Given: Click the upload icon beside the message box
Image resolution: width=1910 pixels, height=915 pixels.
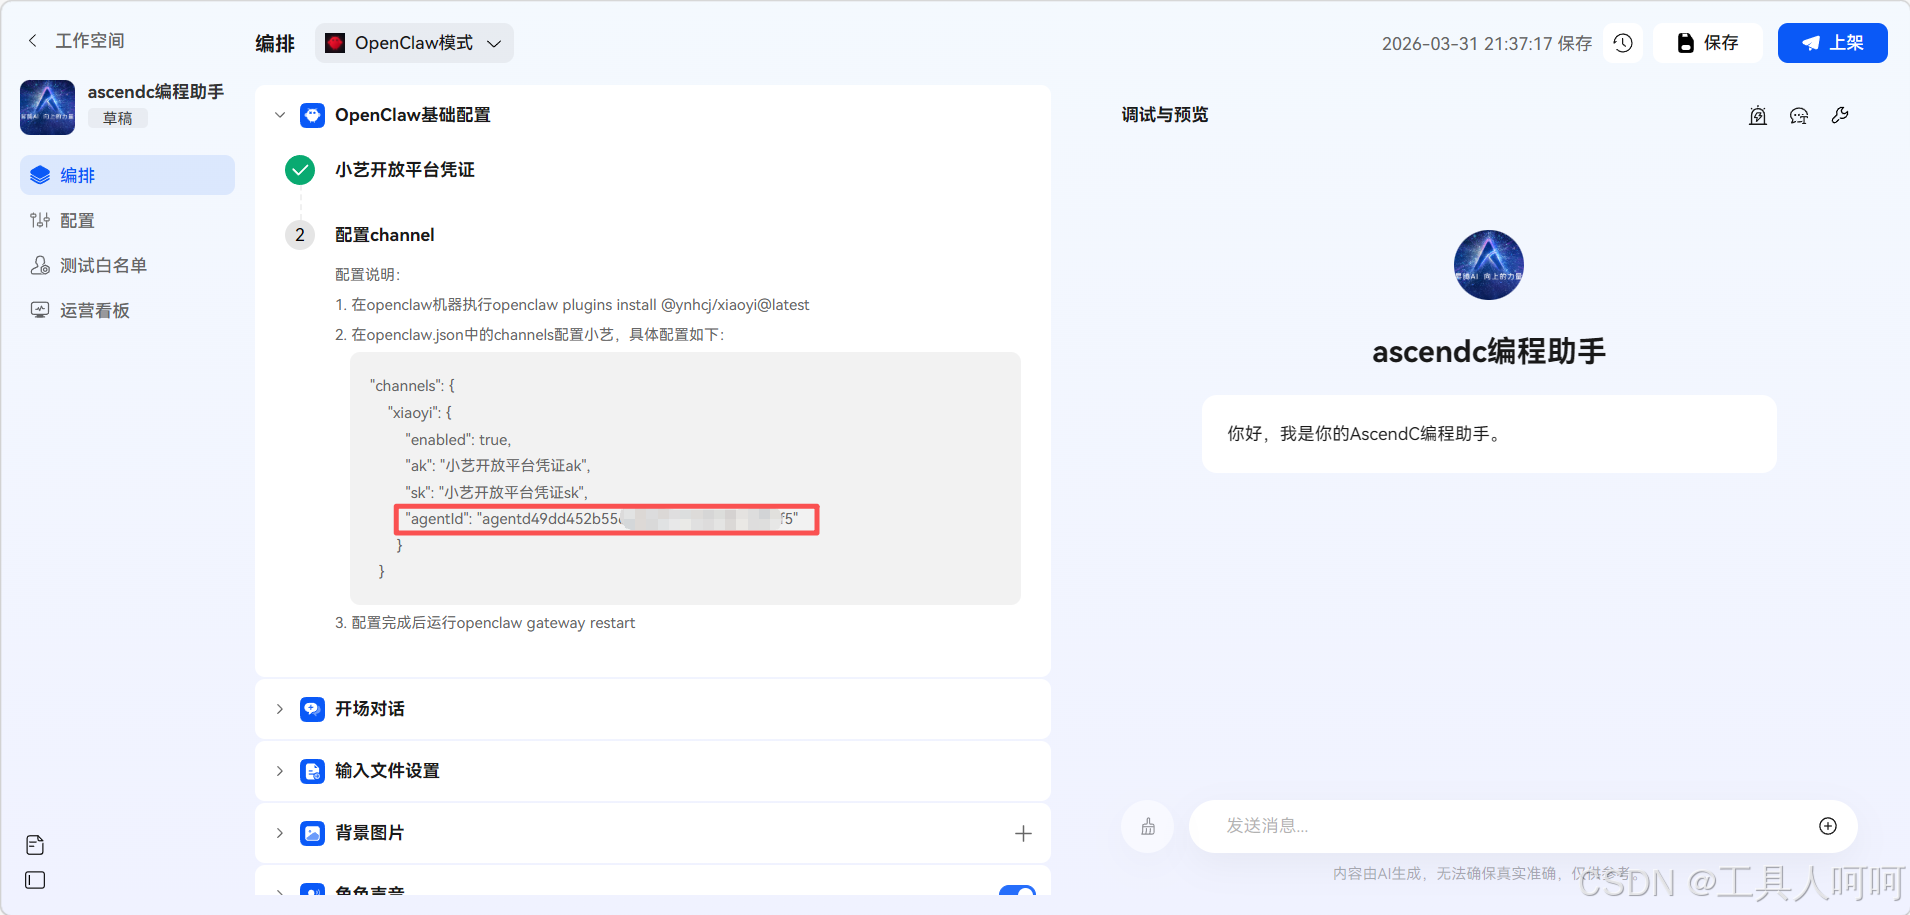Looking at the screenshot, I should tap(1147, 826).
